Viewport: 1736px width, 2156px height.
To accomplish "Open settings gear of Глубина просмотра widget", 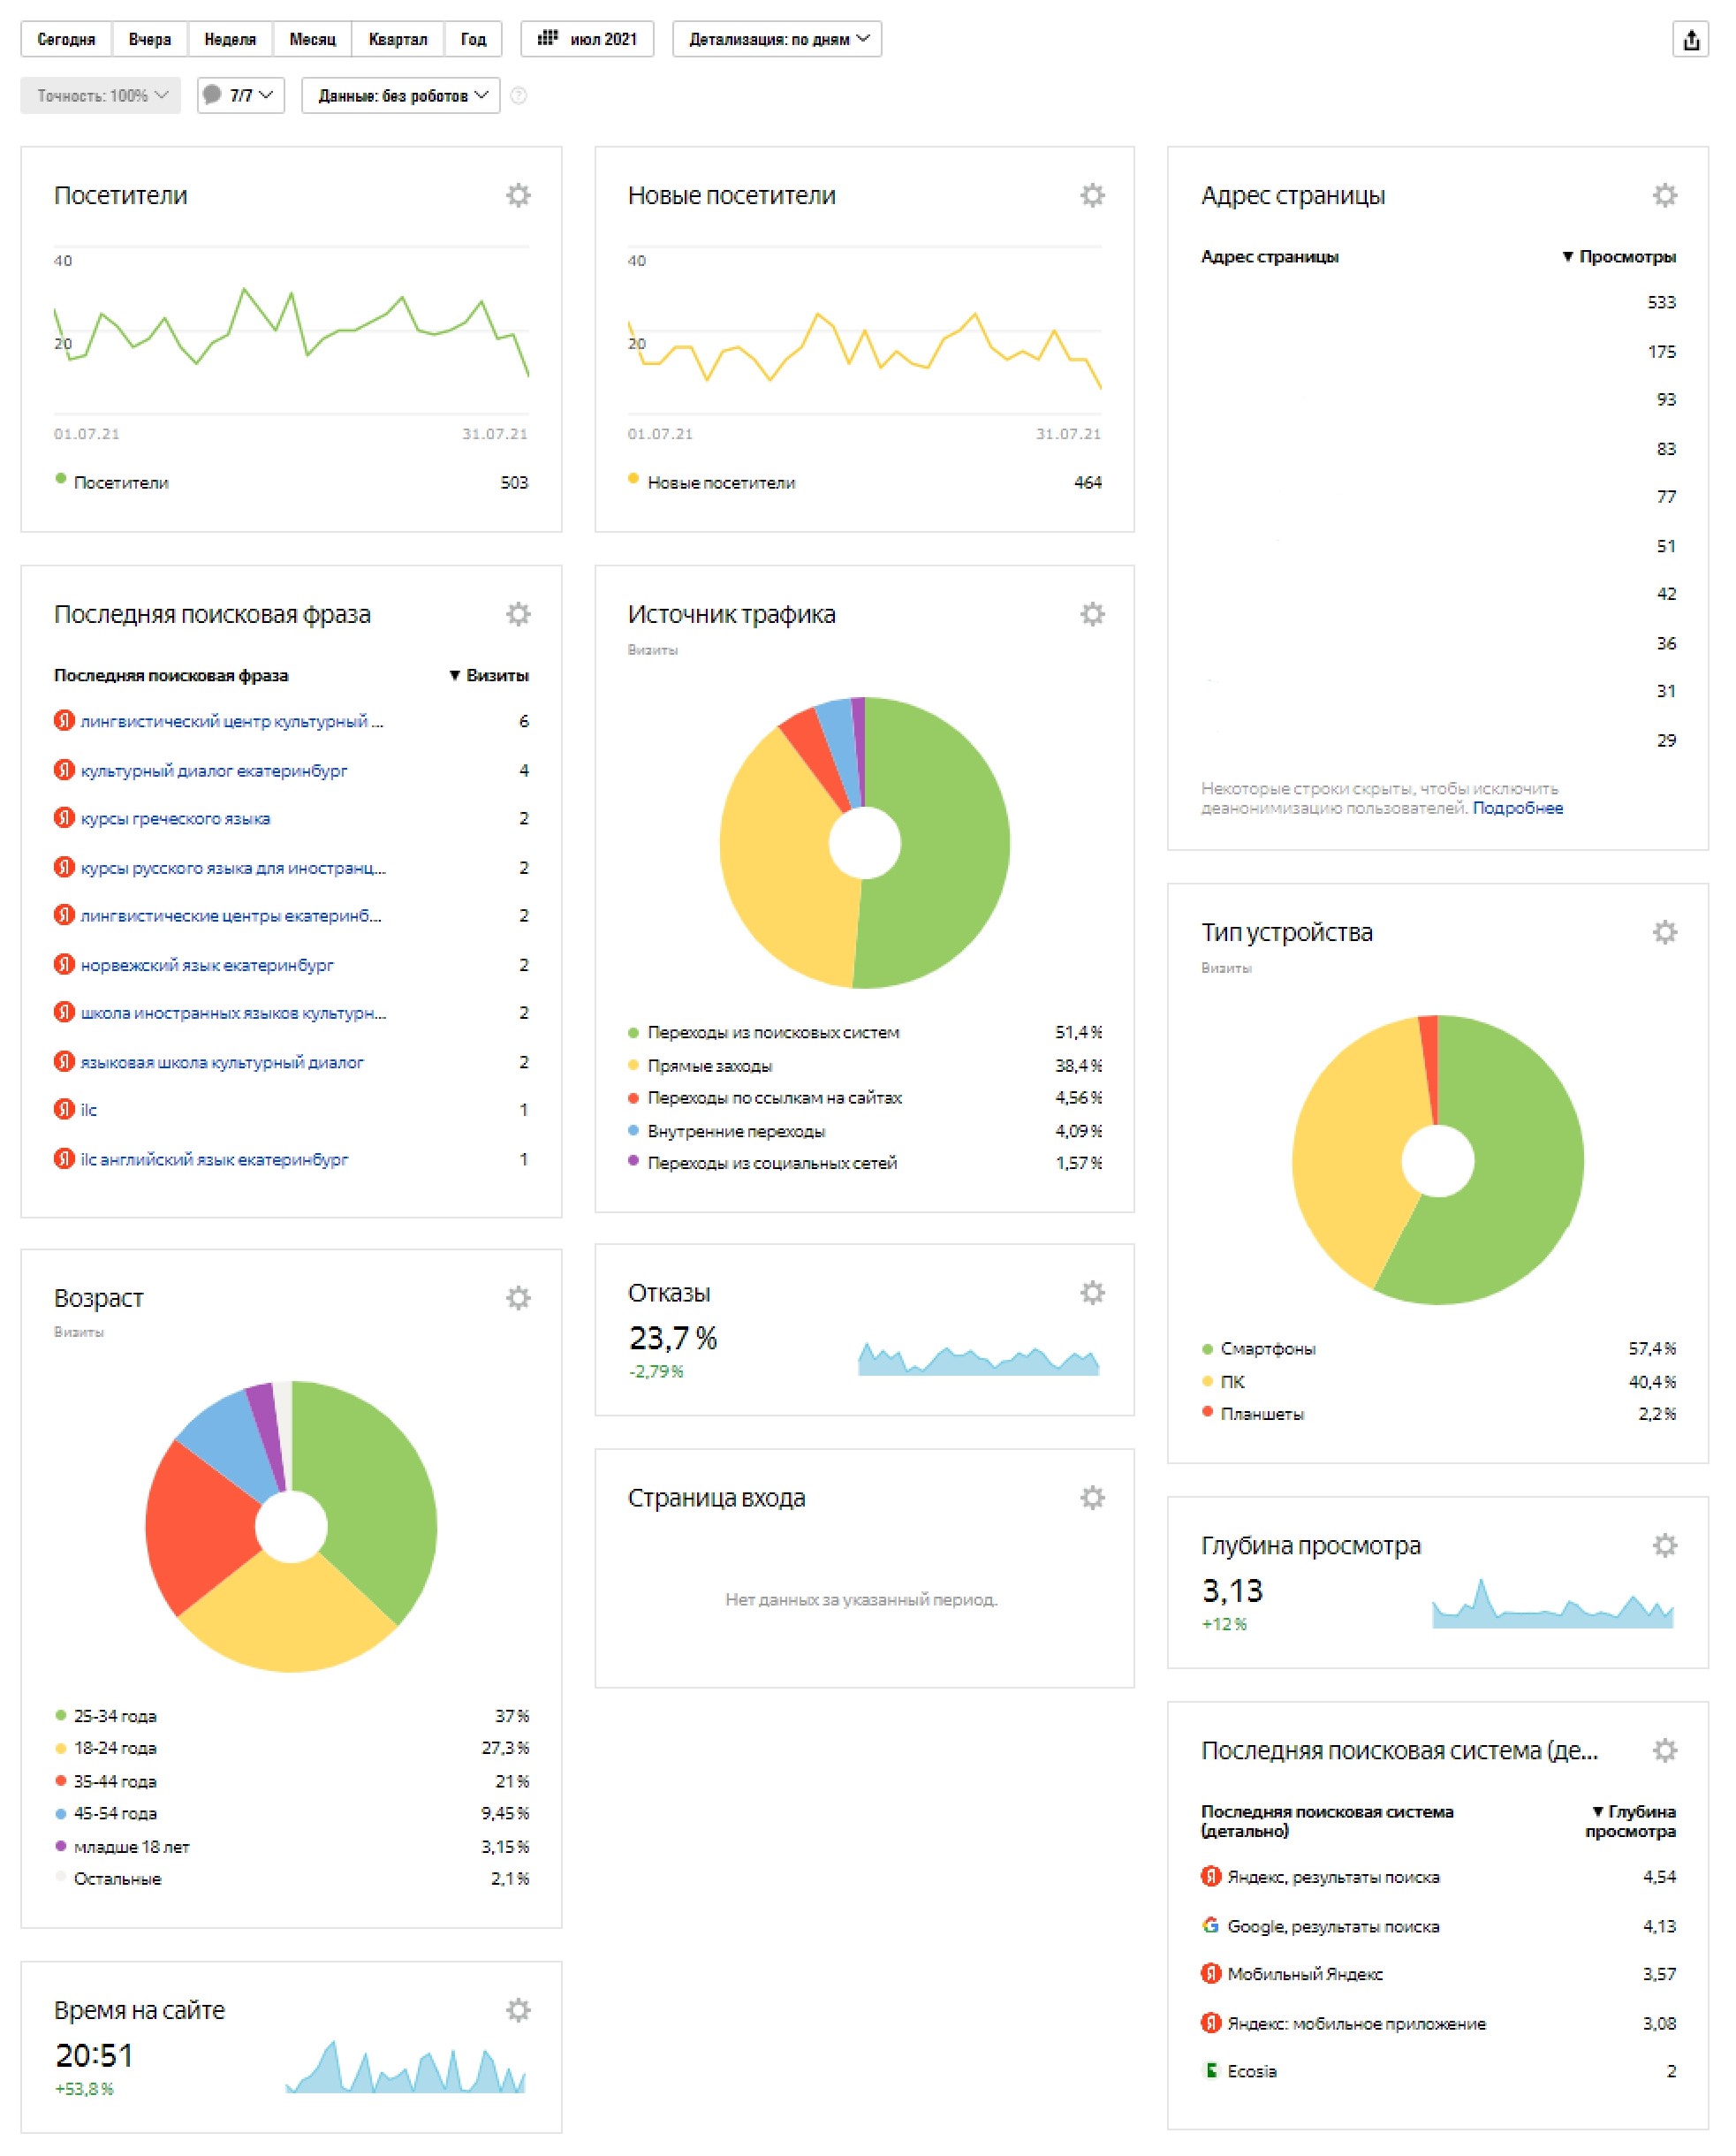I will point(1664,1546).
